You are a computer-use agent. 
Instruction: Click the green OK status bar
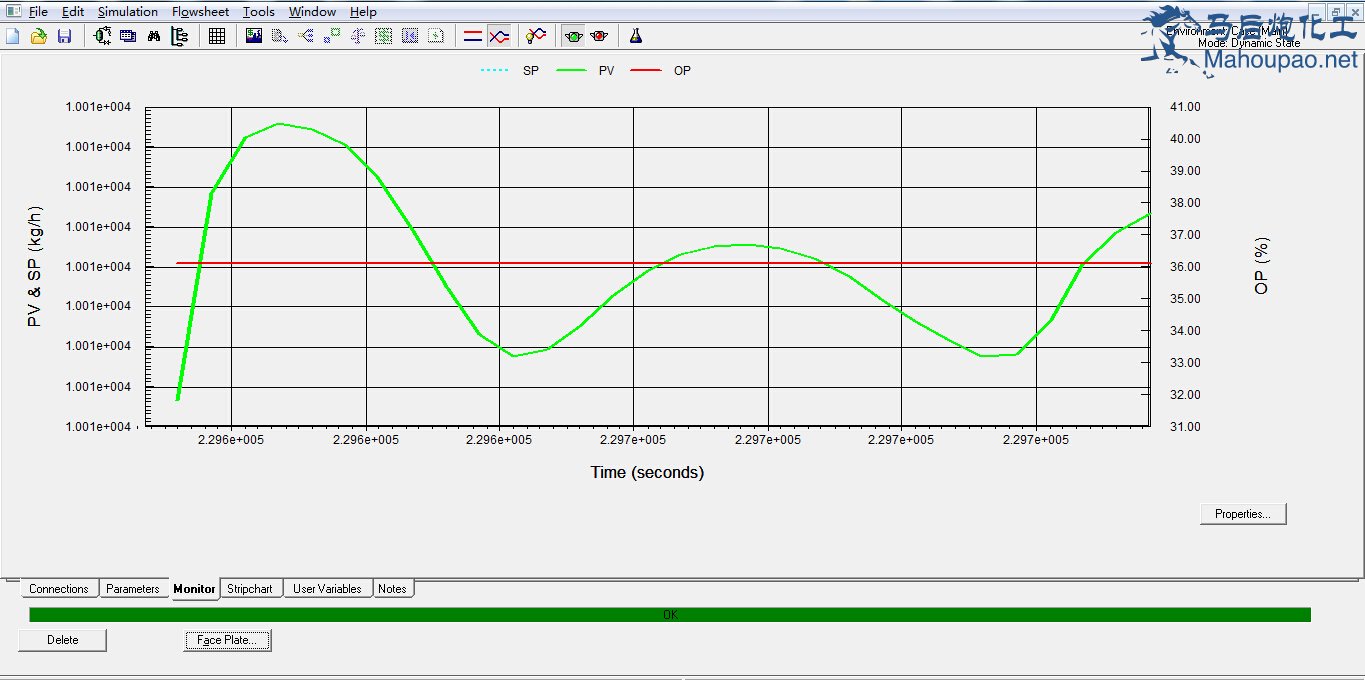click(x=670, y=615)
